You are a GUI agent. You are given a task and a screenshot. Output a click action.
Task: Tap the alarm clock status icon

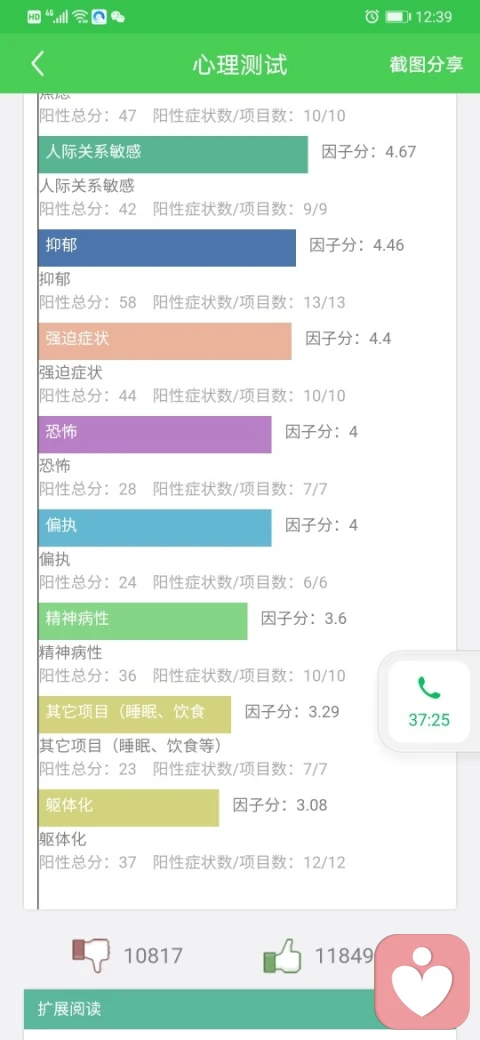(x=372, y=17)
